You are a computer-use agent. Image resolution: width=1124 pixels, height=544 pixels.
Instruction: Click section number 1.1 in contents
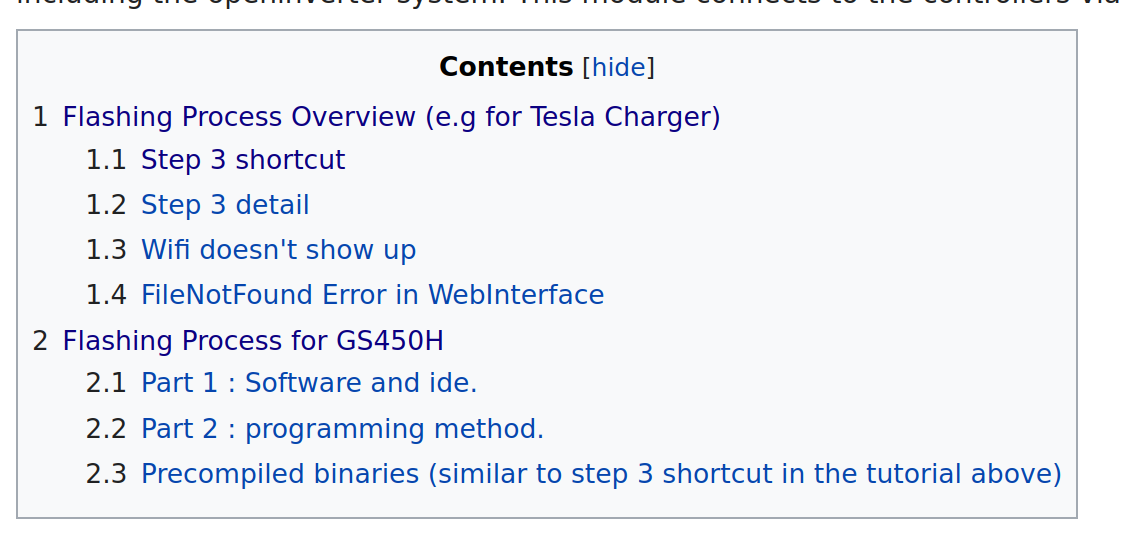(106, 161)
